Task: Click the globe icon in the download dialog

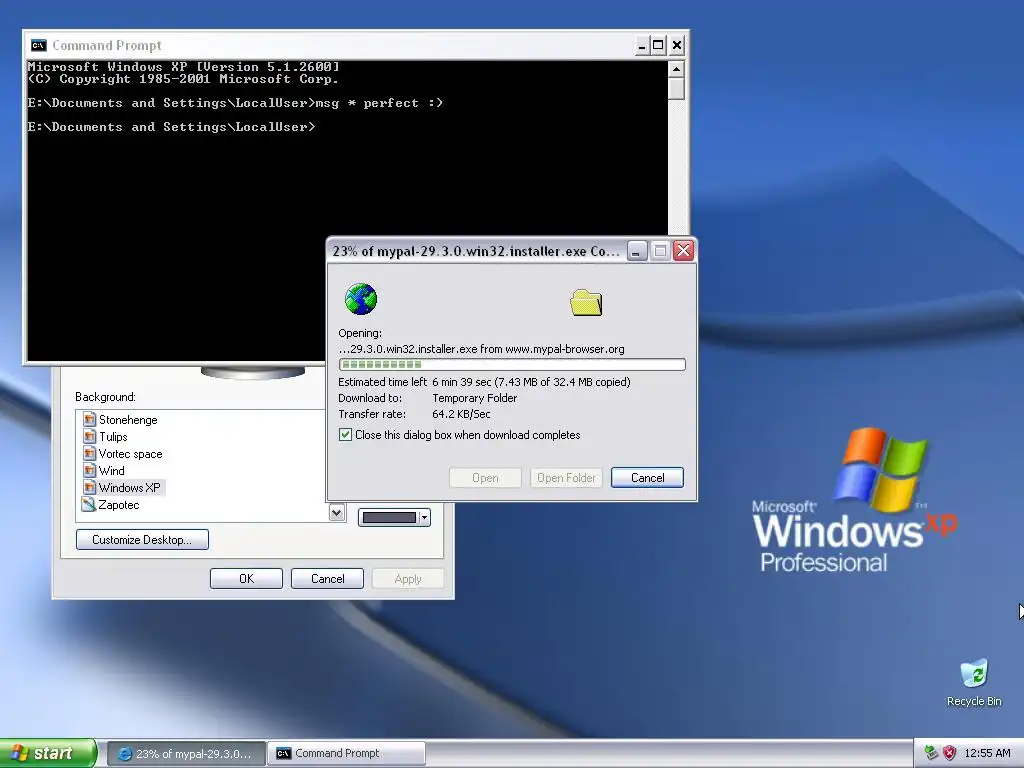Action: (x=360, y=299)
